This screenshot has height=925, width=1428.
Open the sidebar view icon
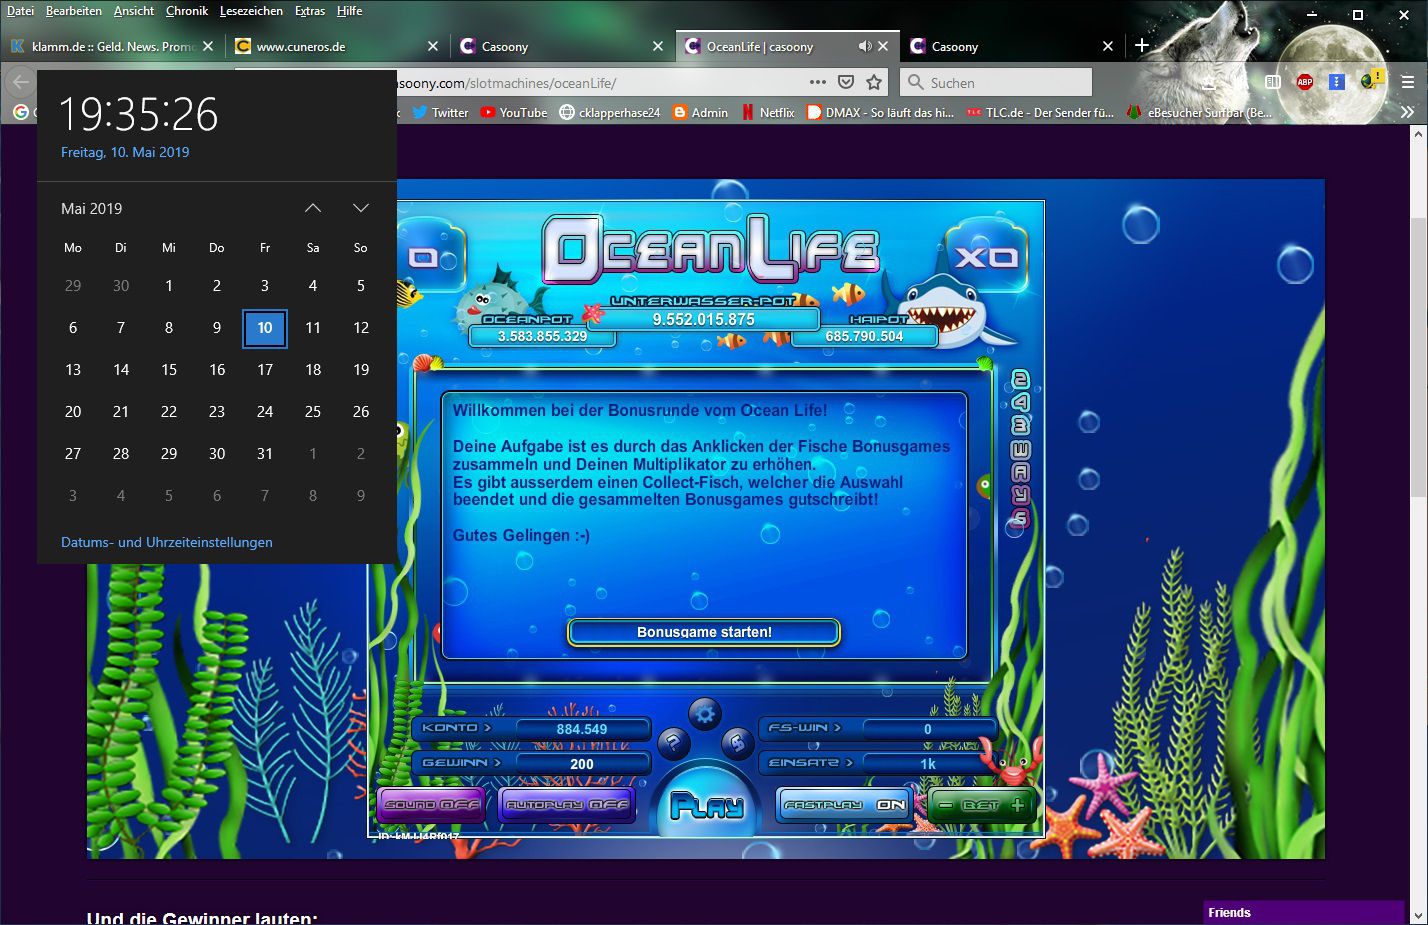pyautogui.click(x=1273, y=82)
